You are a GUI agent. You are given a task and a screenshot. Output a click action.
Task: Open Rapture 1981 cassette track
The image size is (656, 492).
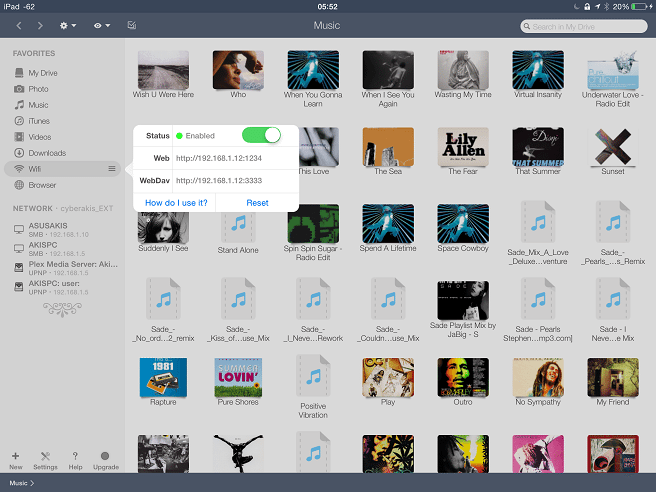point(163,382)
